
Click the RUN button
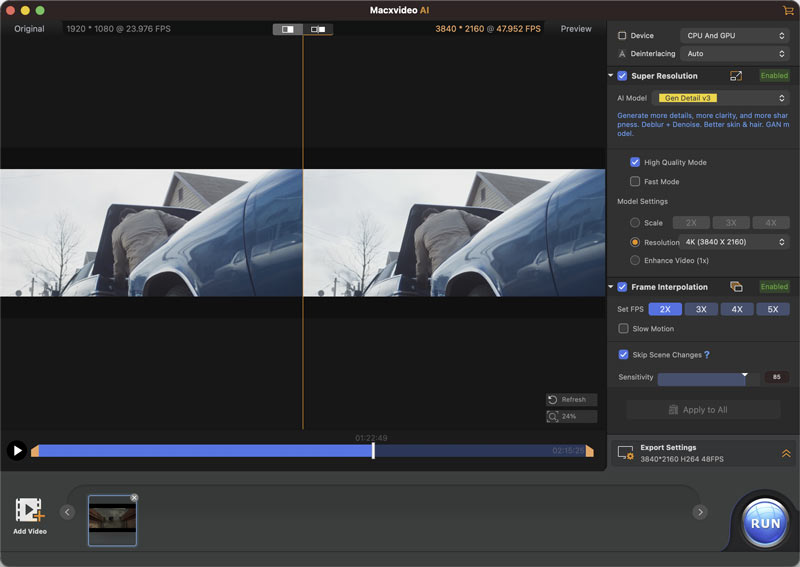[x=765, y=523]
